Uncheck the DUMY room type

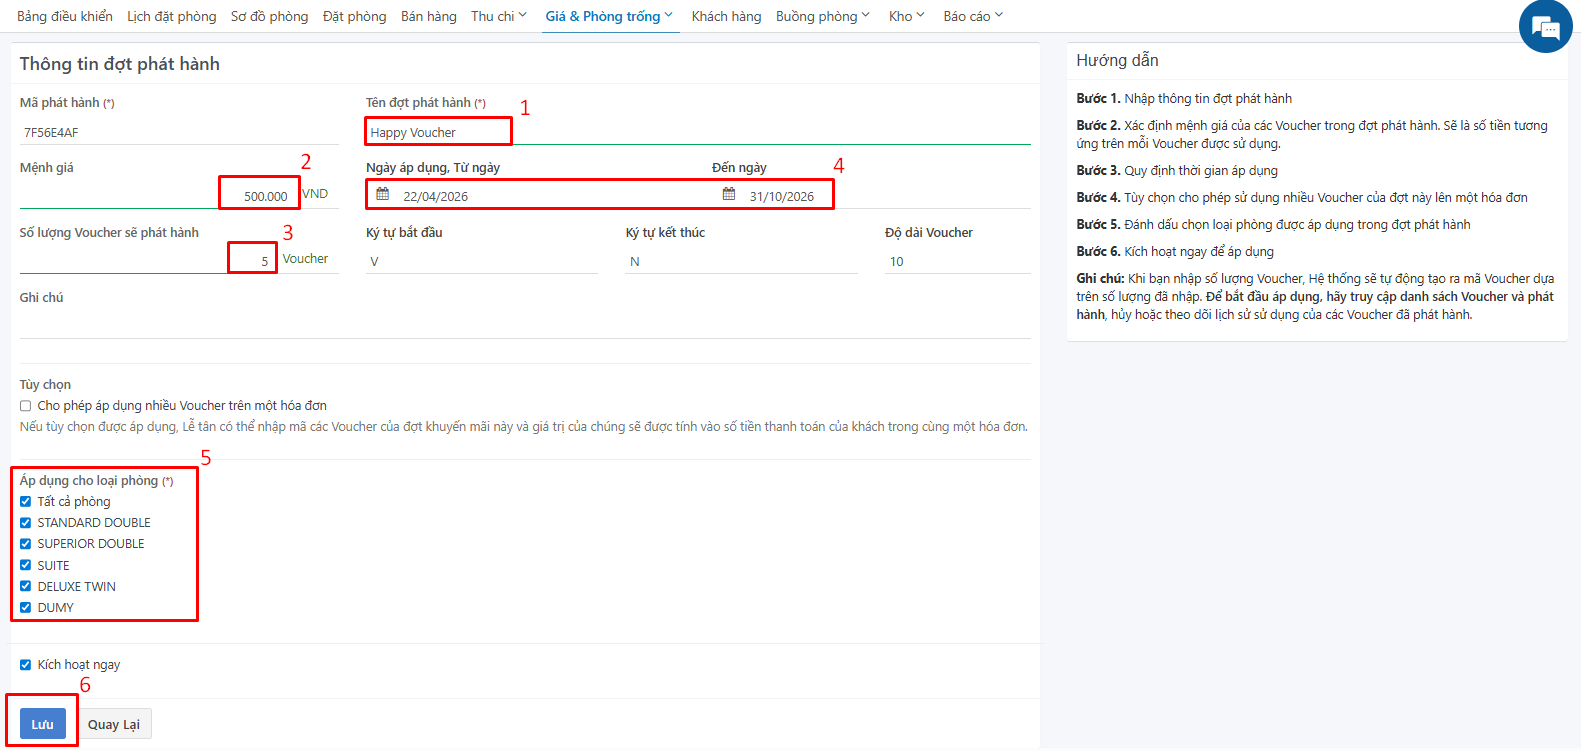coord(26,608)
